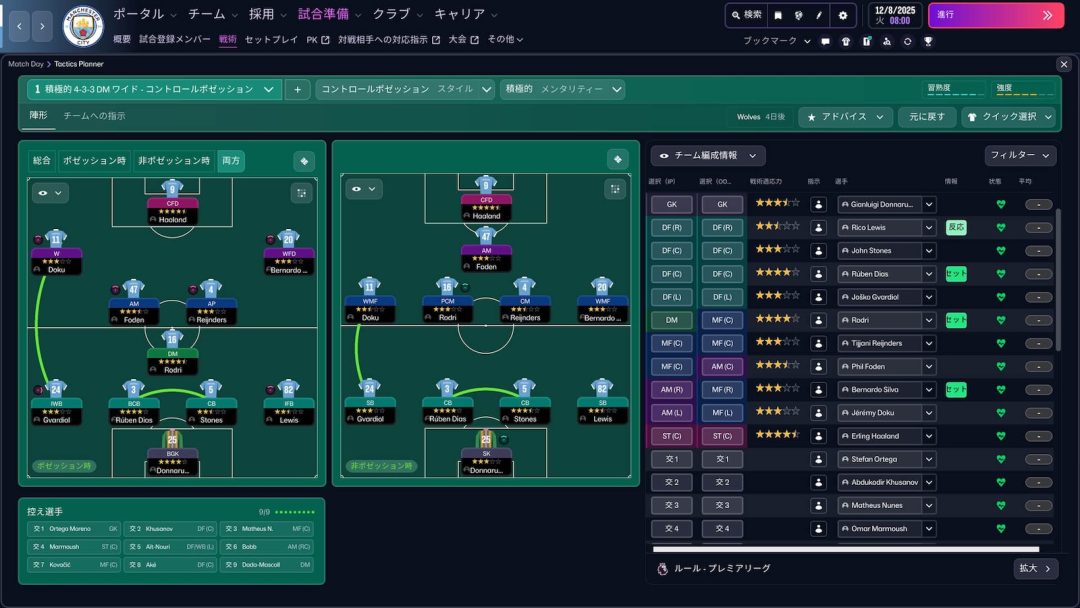The height and width of the screenshot is (608, 1080).
Task: Click the shirt icon in bookmarks bar
Action: coord(846,41)
